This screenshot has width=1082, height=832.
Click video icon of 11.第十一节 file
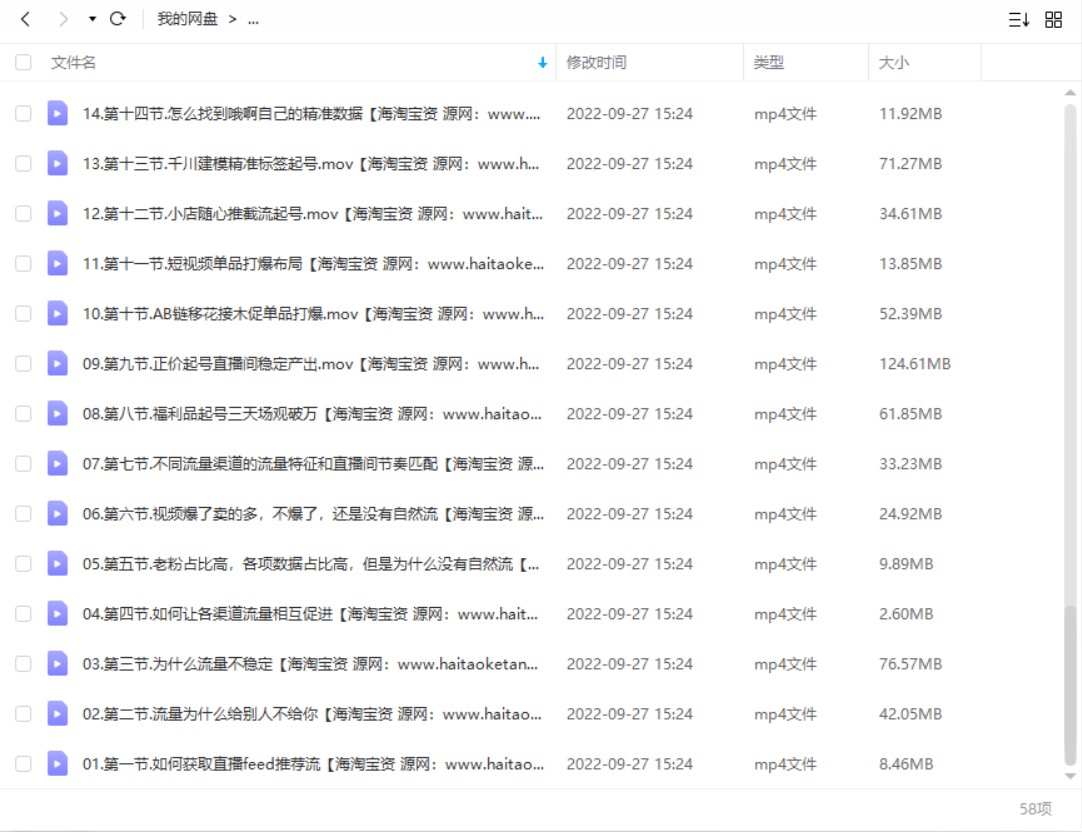57,264
